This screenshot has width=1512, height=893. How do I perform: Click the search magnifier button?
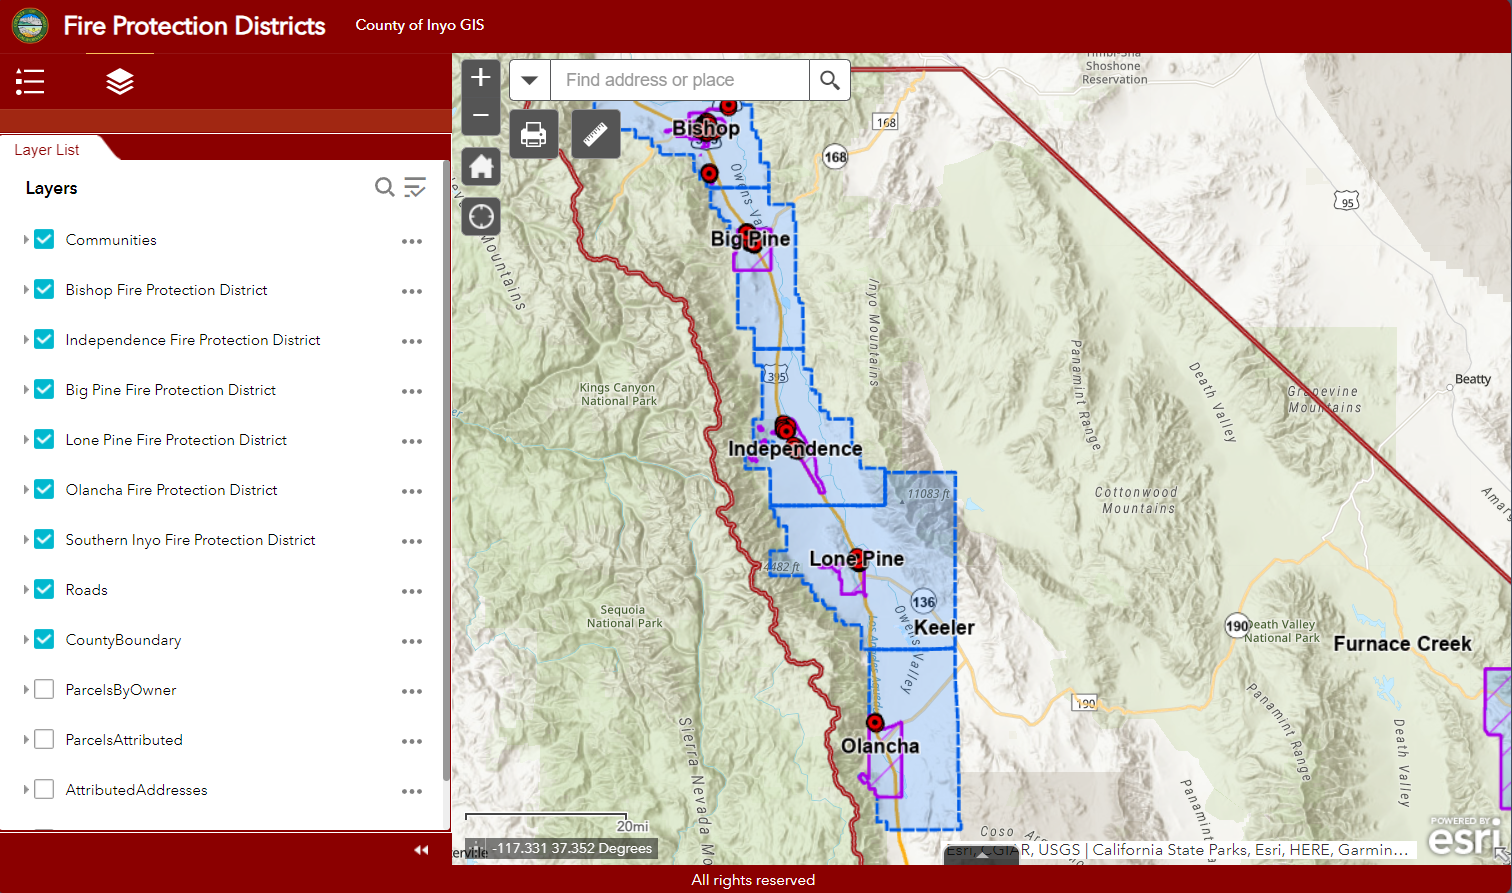830,80
